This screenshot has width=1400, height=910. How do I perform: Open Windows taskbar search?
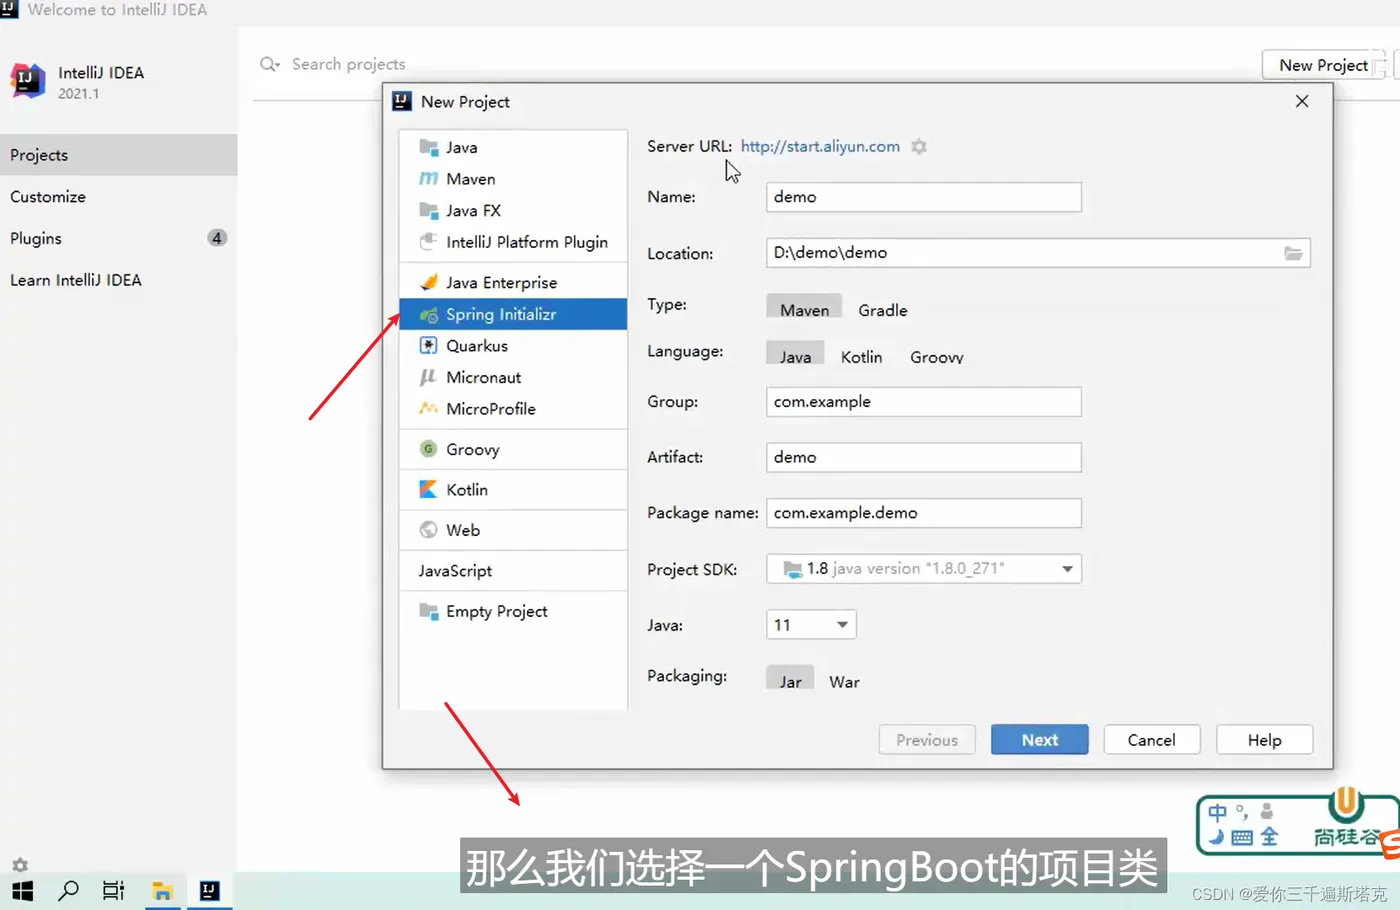[68, 890]
